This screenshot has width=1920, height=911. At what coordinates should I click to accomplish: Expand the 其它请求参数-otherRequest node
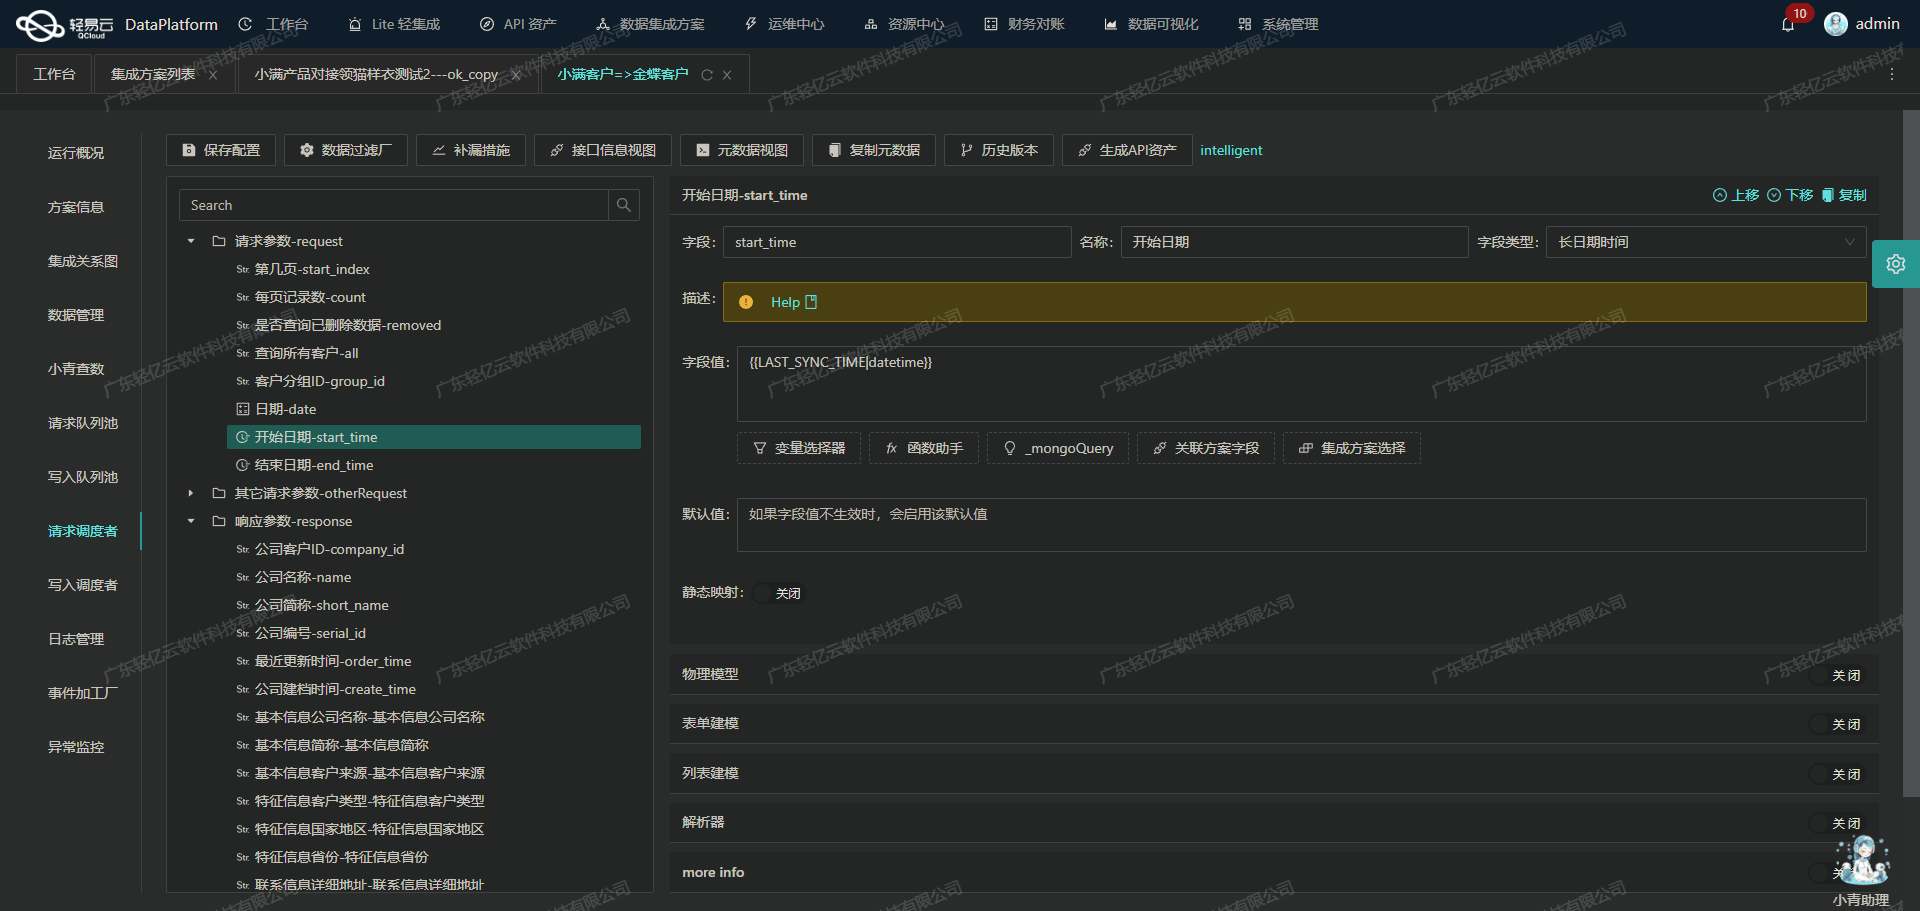click(191, 493)
